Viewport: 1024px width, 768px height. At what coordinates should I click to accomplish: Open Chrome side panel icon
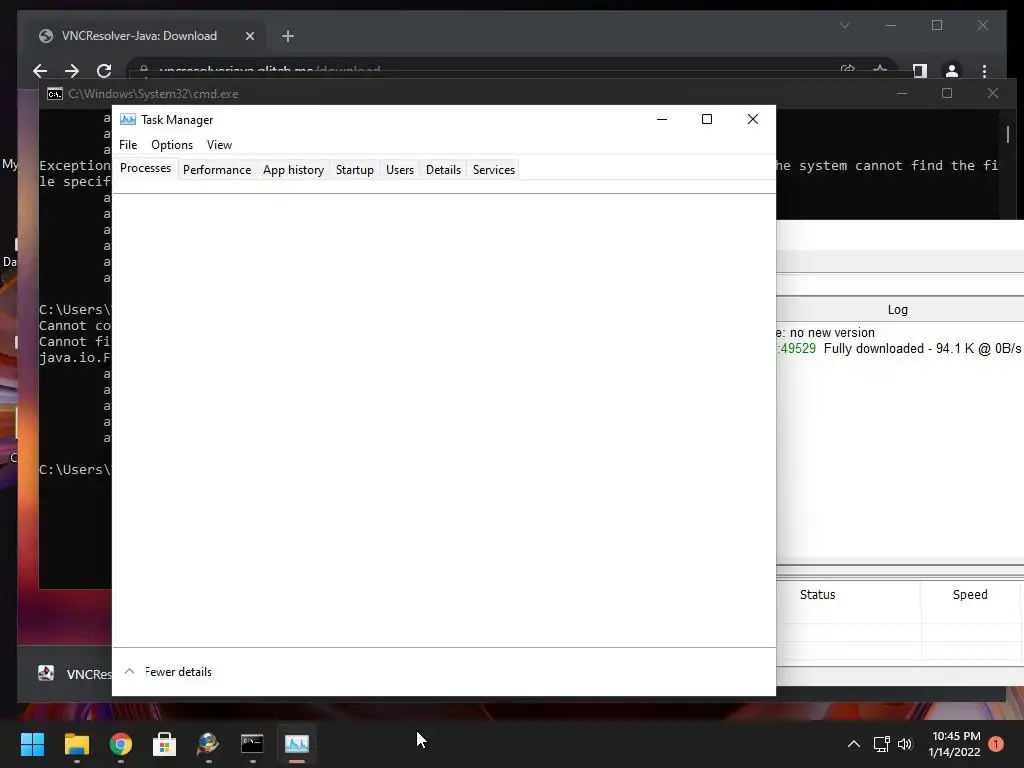pos(920,71)
